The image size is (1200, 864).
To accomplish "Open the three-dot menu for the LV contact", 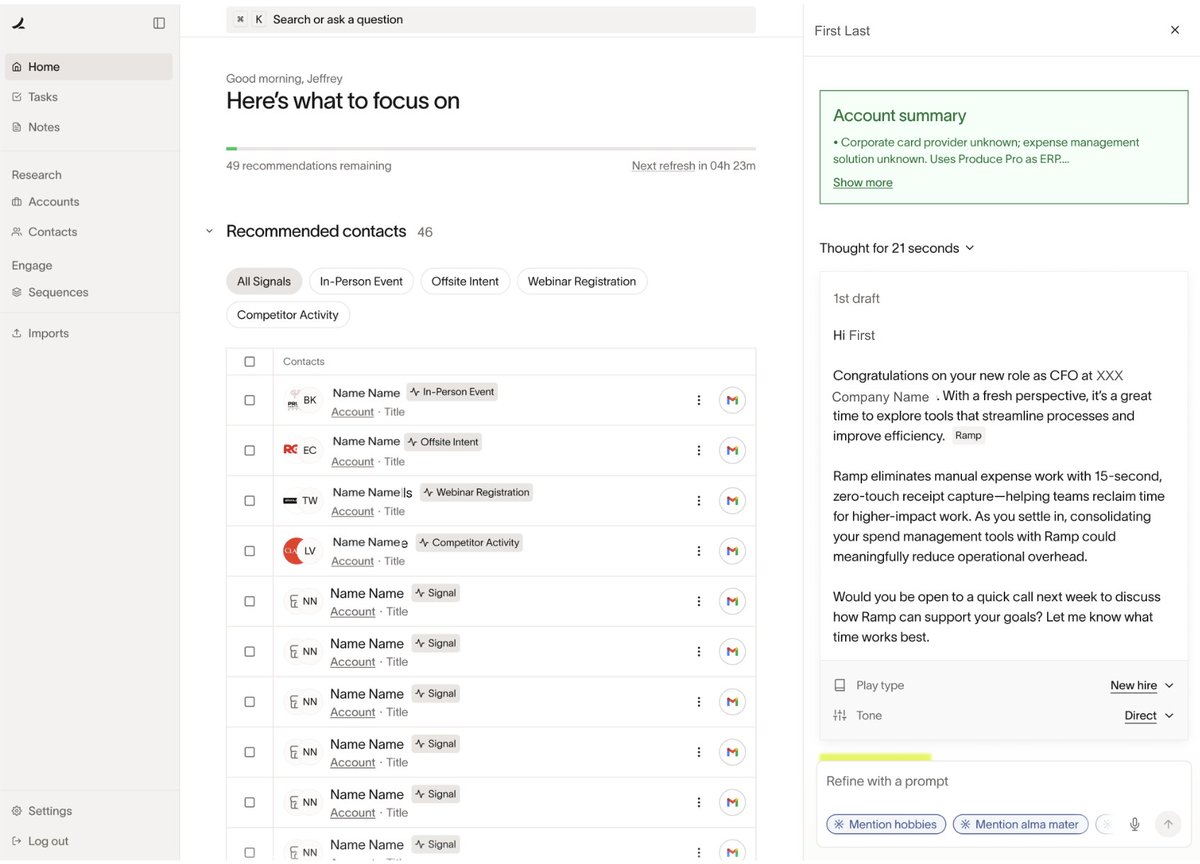I will tap(699, 551).
